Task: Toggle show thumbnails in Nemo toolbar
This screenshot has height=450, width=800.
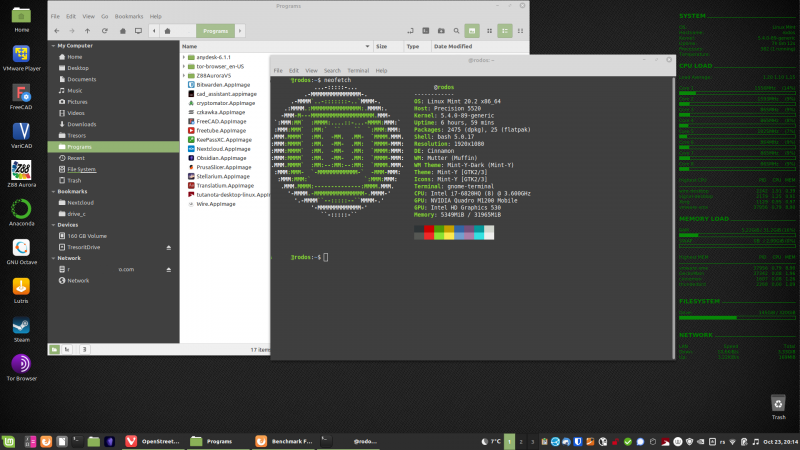Action: [472, 31]
